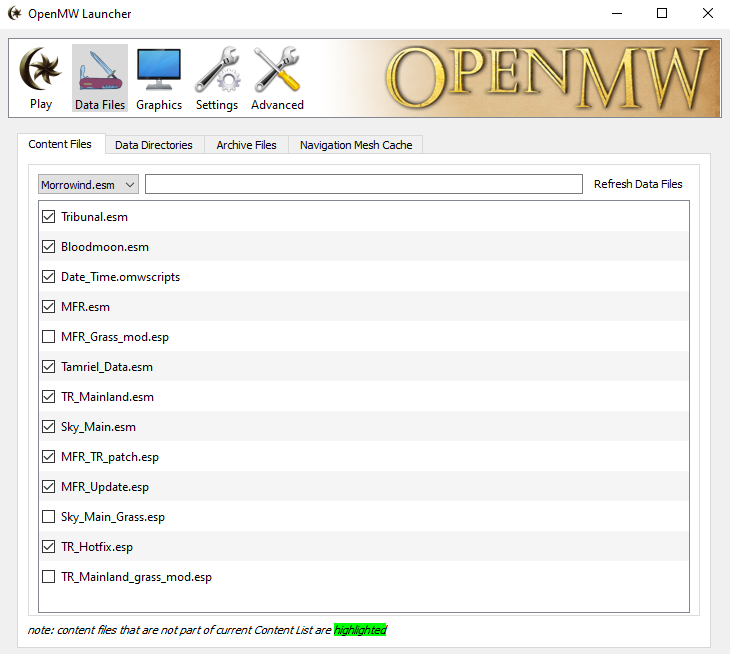Select the TR_Mainland_grass_mod.esp file name
The image size is (730, 654).
click(x=136, y=577)
